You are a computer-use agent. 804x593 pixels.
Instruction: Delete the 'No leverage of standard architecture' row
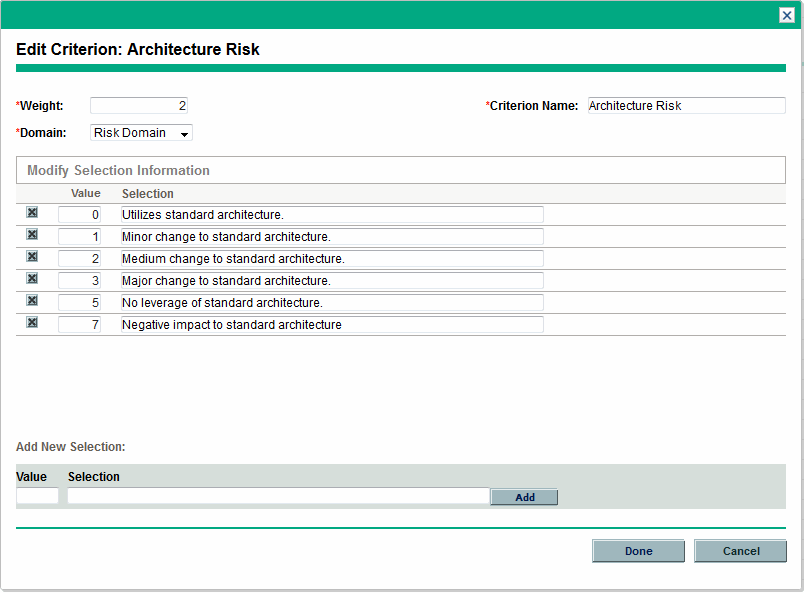click(x=32, y=301)
